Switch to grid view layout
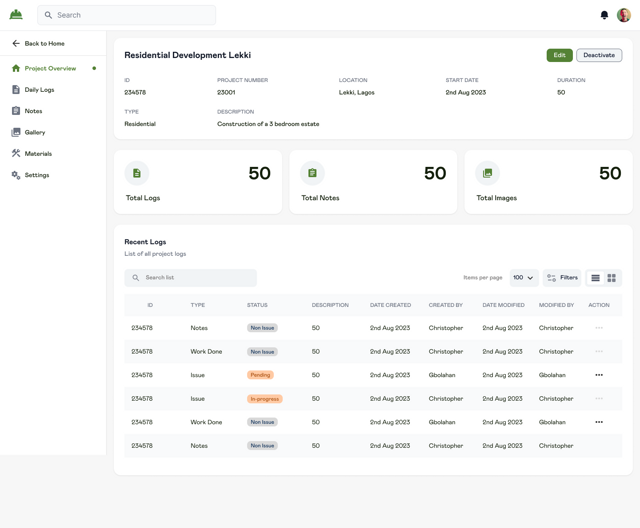 (x=612, y=278)
